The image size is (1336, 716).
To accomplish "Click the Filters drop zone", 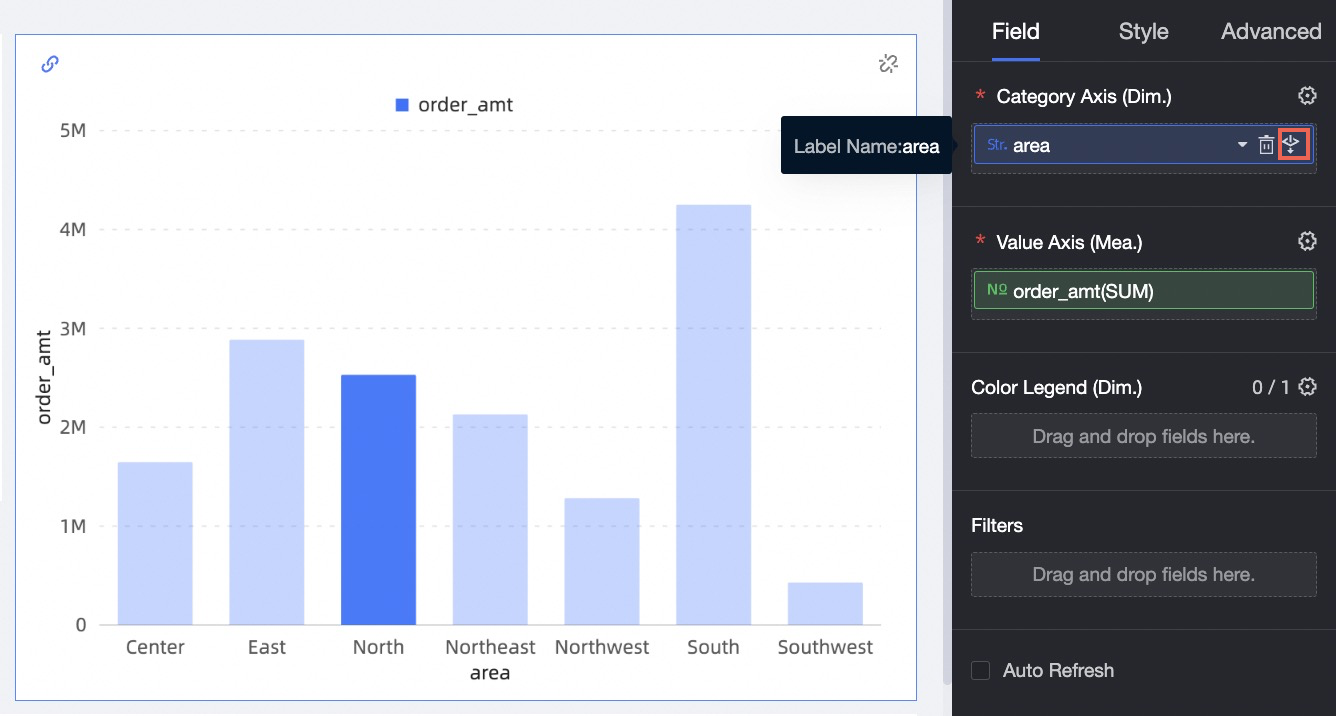I will (x=1143, y=574).
